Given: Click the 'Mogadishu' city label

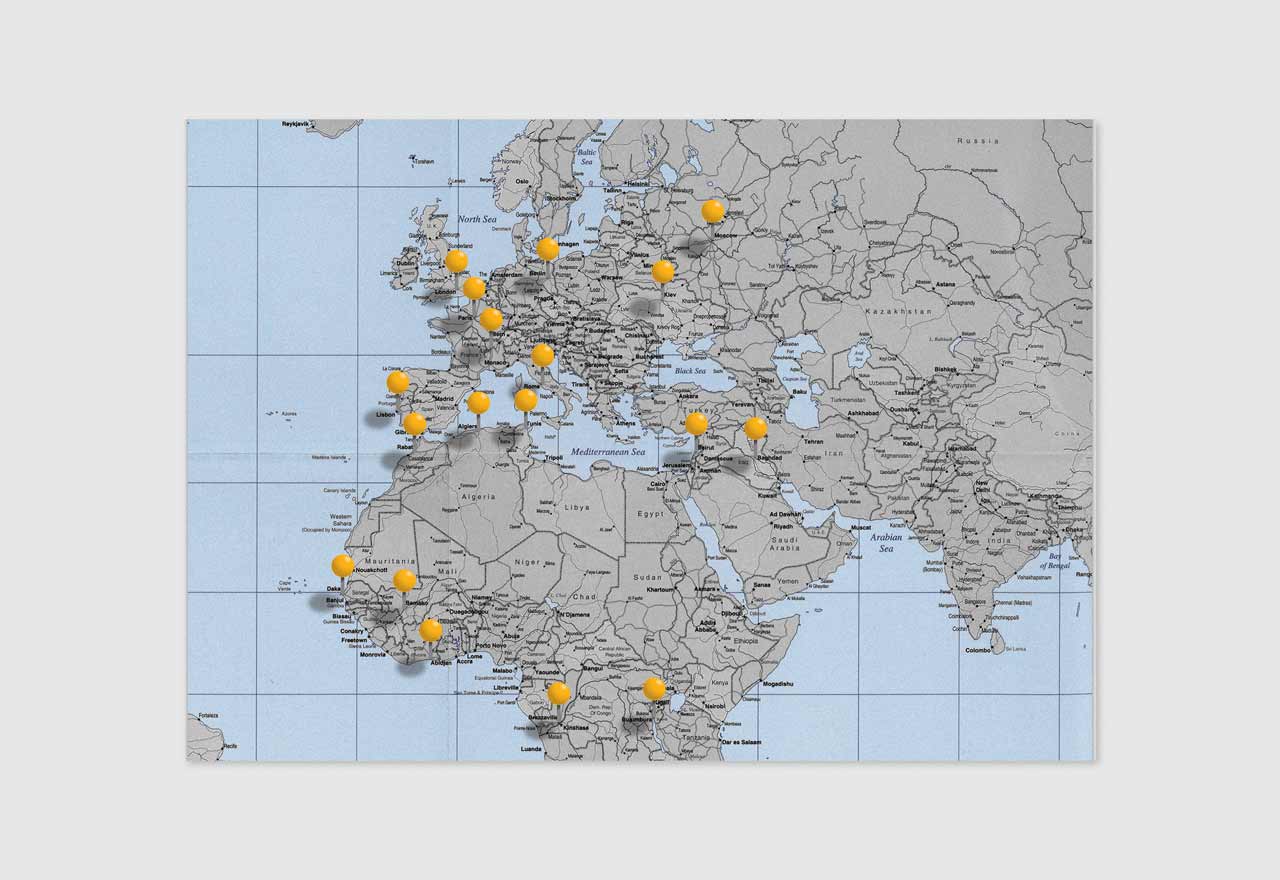Looking at the screenshot, I should [x=777, y=684].
